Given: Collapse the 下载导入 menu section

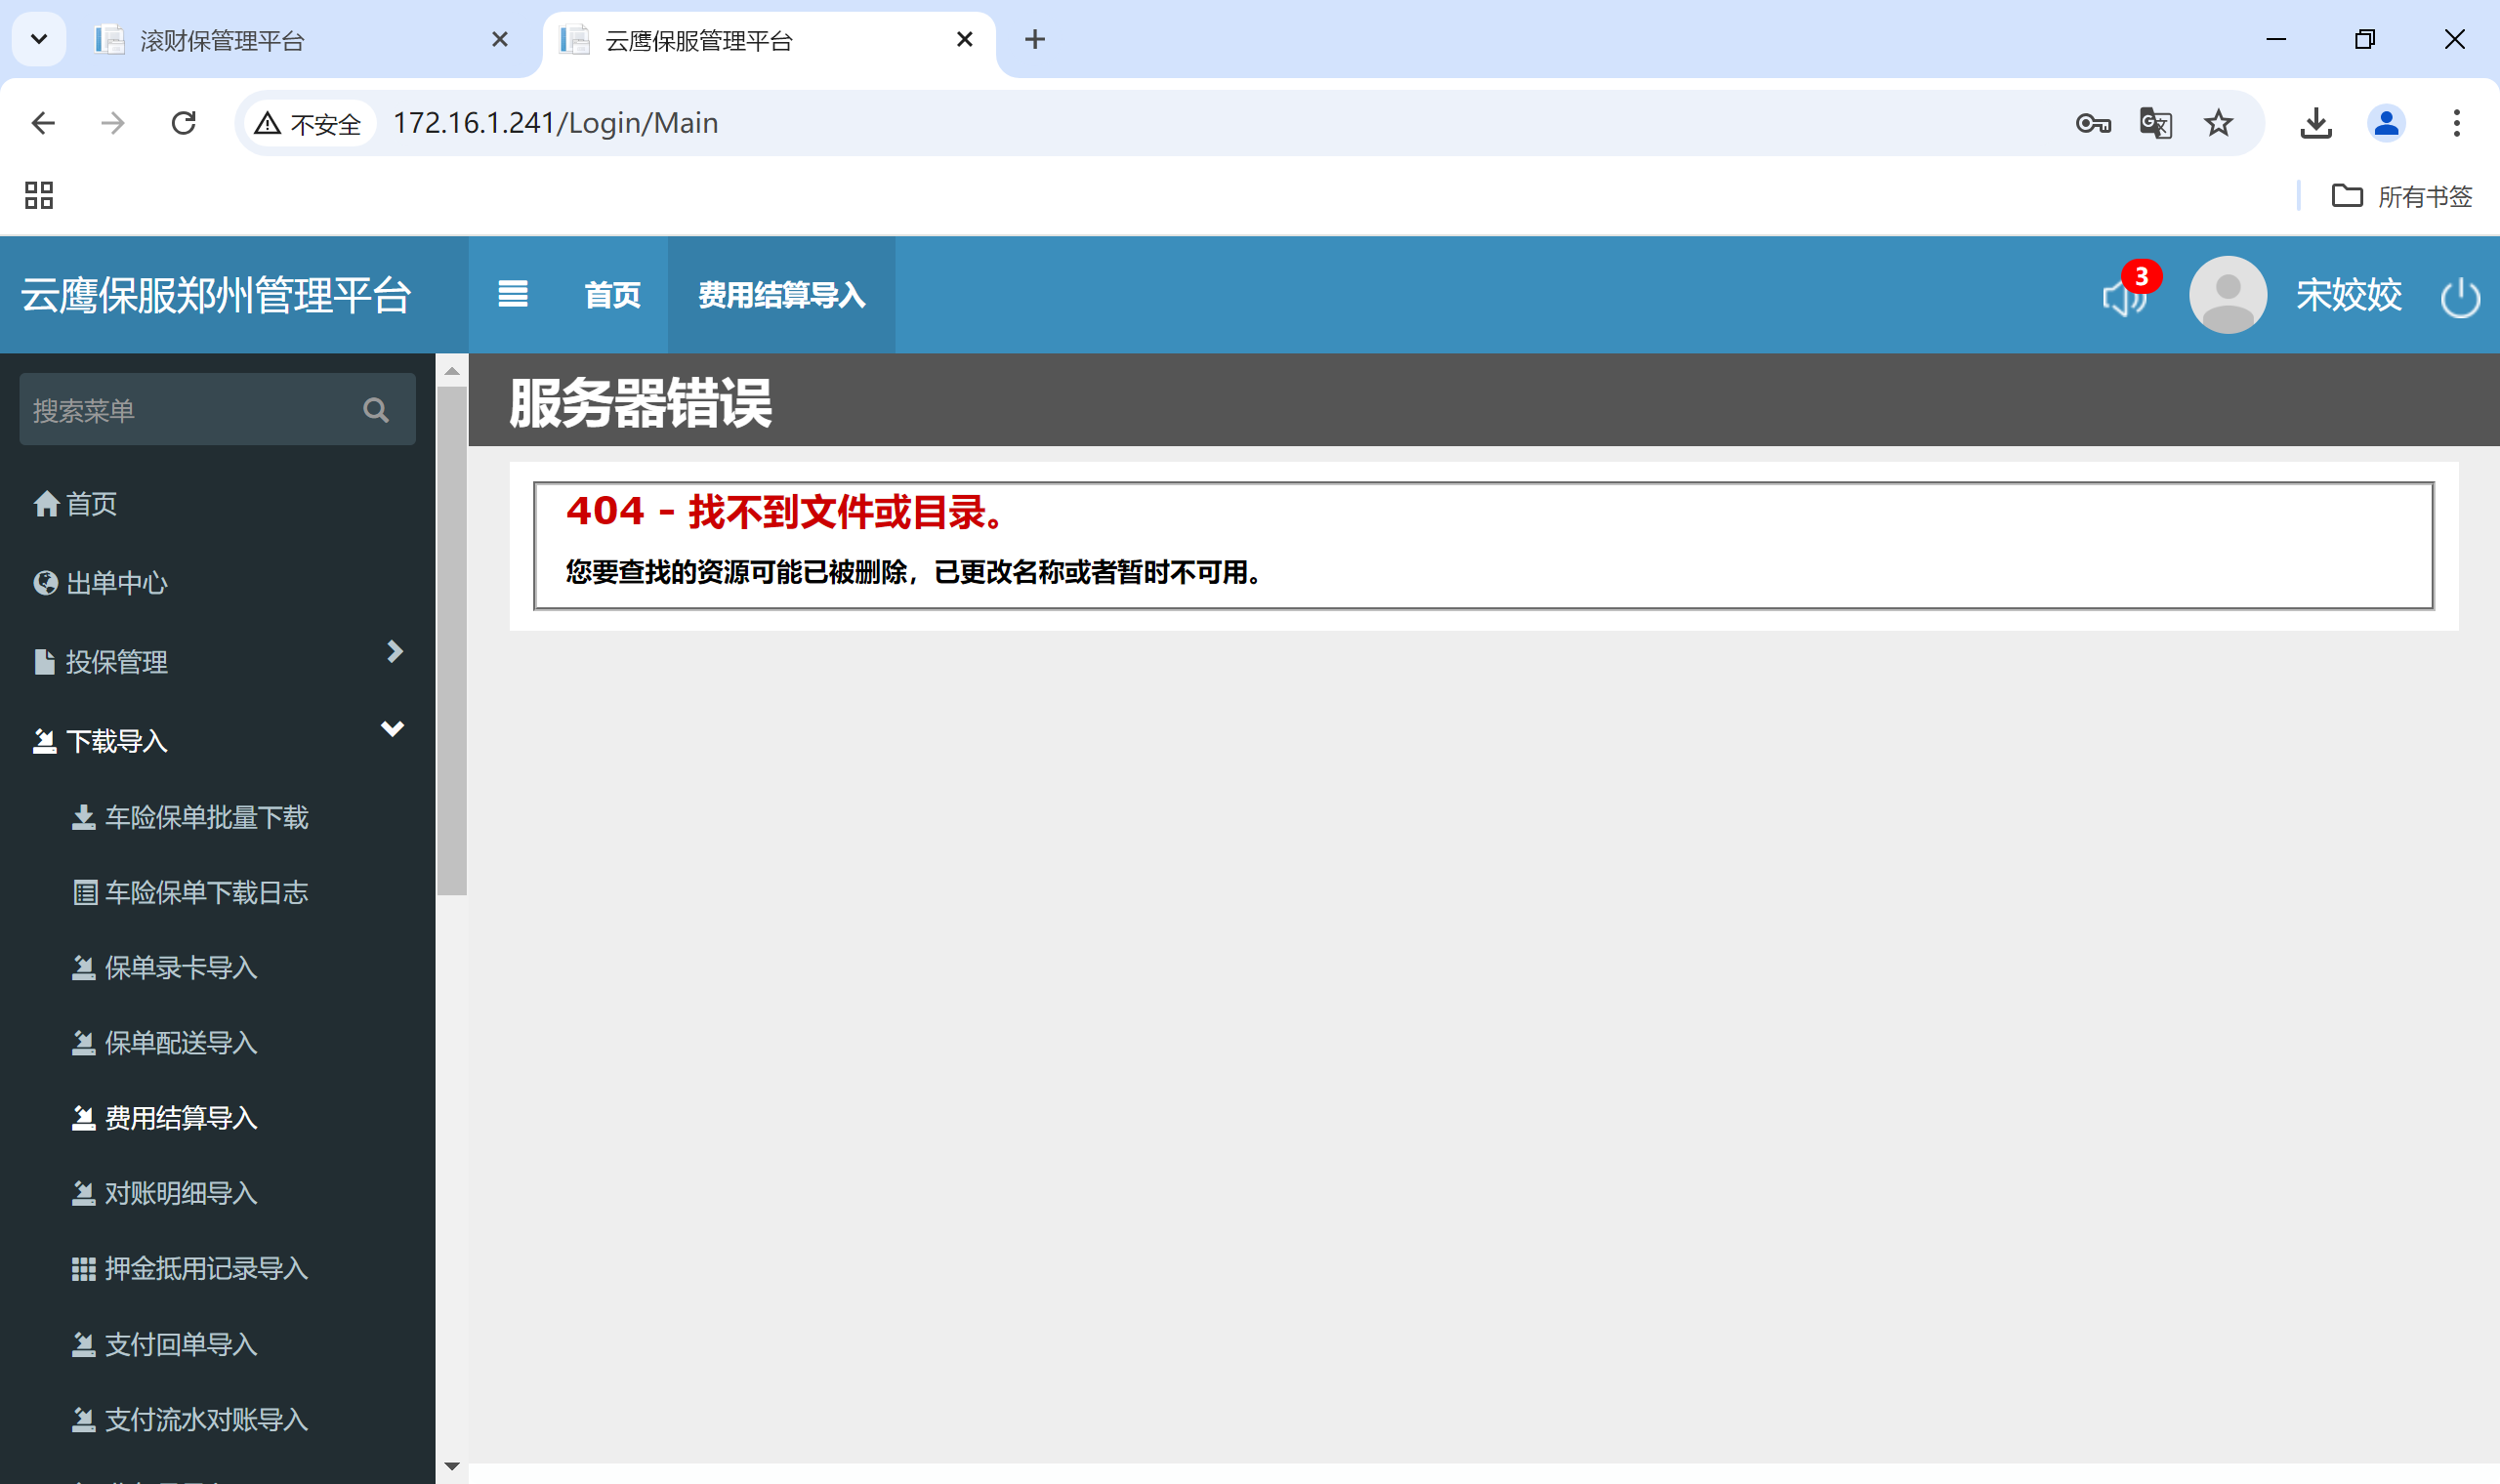Looking at the screenshot, I should click(392, 730).
